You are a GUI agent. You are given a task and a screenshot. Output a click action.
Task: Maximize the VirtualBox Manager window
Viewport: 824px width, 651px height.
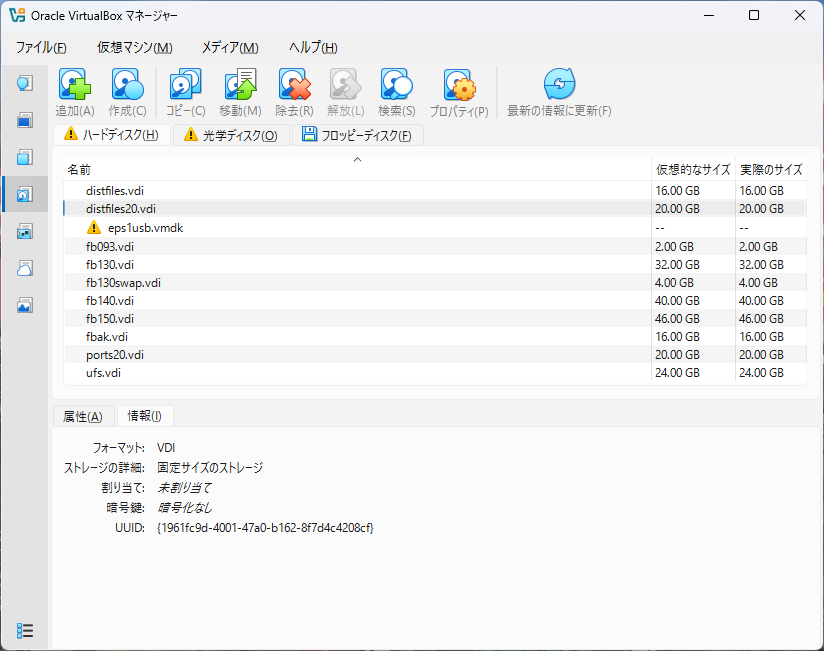pos(754,15)
